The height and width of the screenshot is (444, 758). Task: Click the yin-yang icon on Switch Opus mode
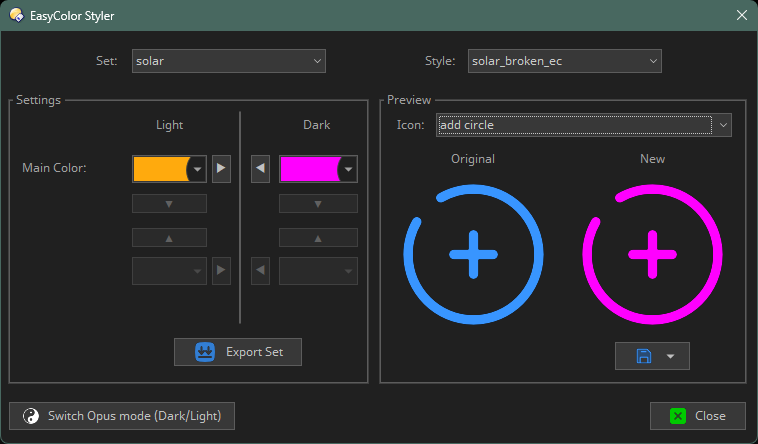(31, 416)
